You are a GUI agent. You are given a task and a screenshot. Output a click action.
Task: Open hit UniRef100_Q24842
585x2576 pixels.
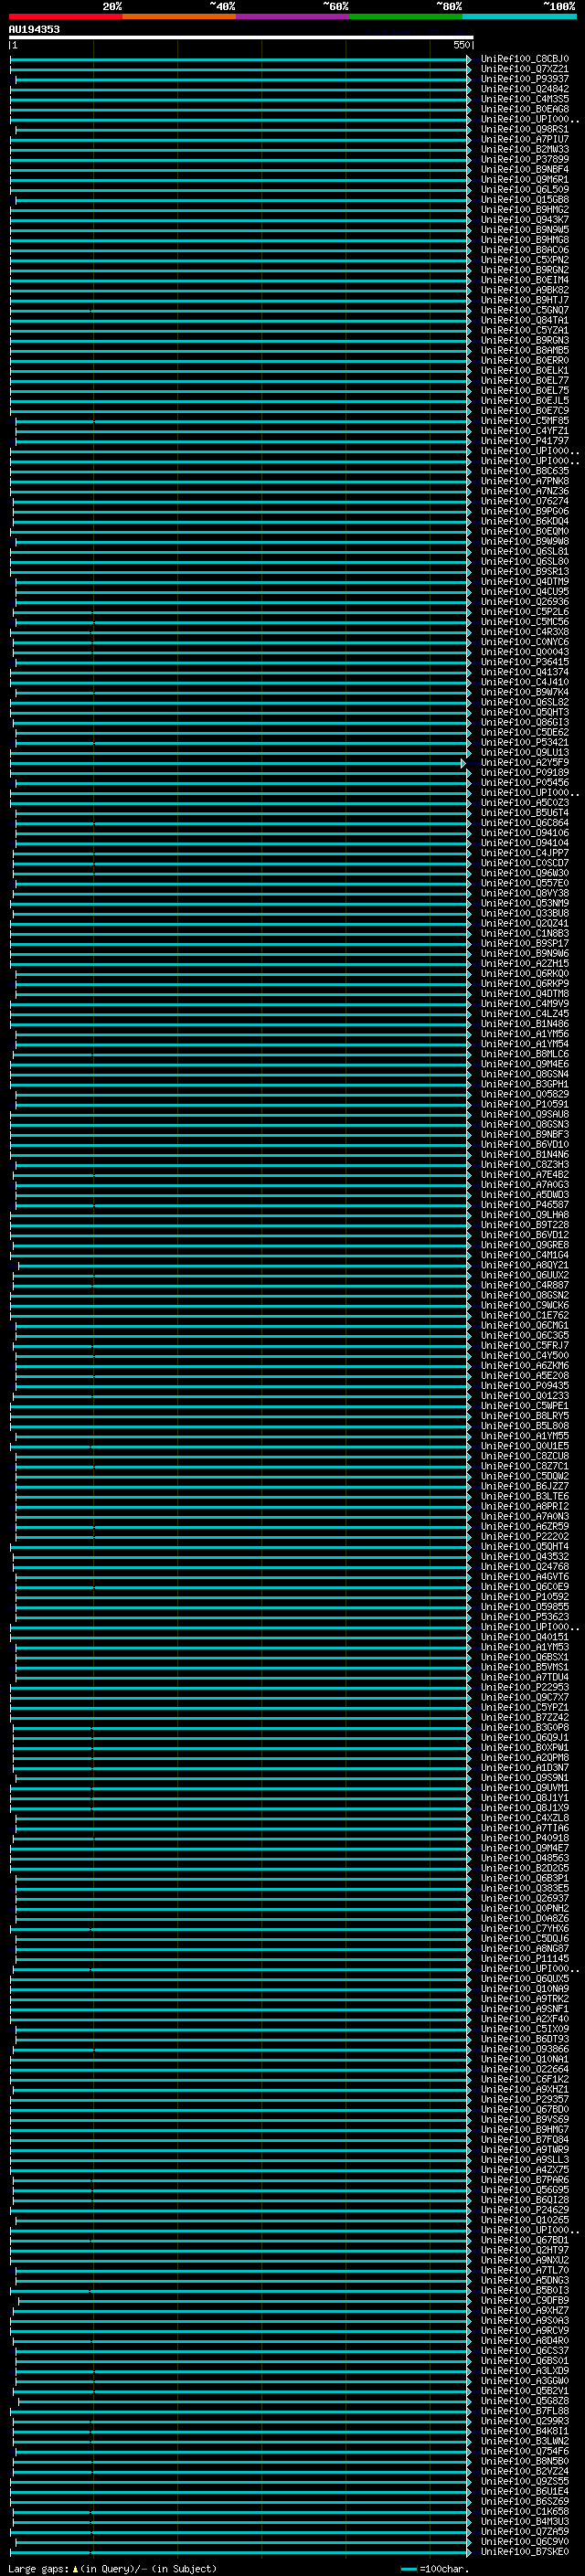pyautogui.click(x=525, y=89)
